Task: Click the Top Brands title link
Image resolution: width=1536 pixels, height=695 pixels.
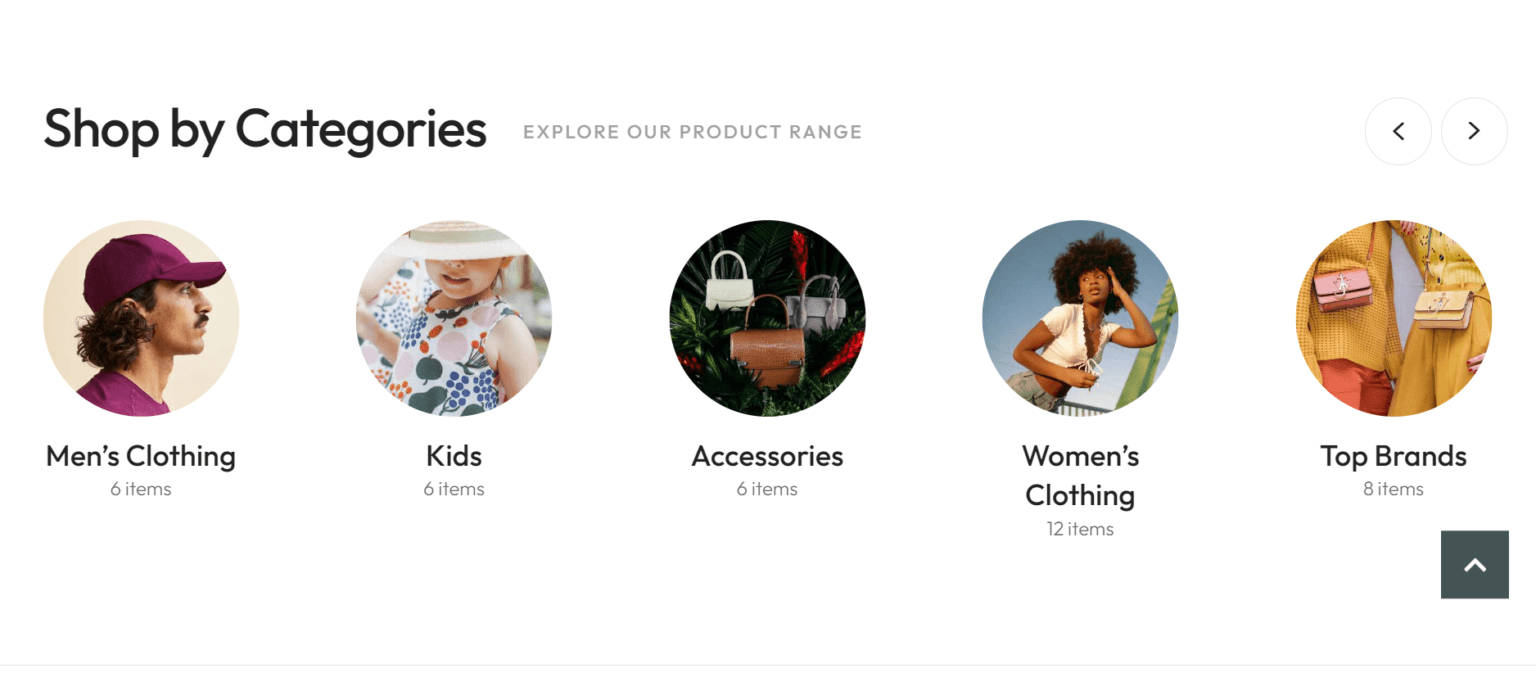Action: point(1393,456)
